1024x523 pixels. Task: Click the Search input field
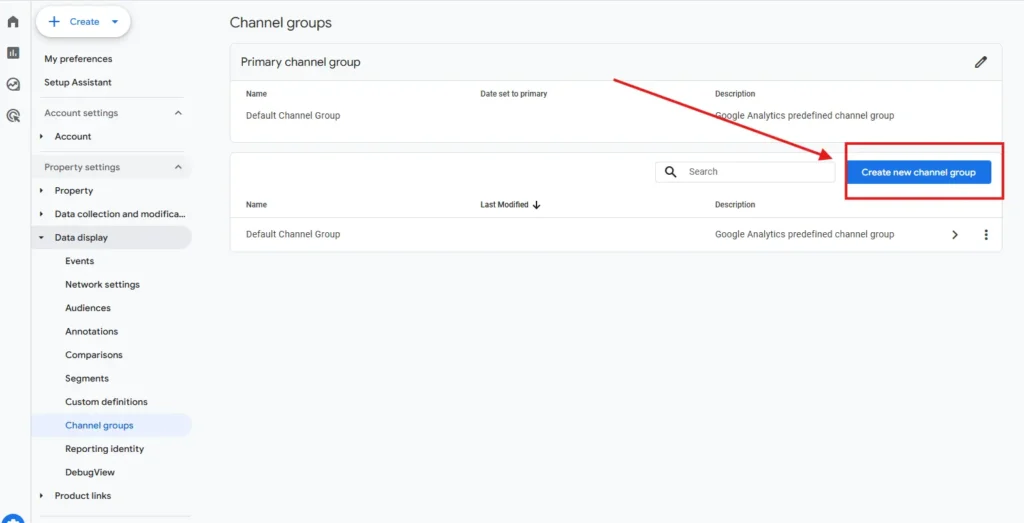[x=755, y=172]
